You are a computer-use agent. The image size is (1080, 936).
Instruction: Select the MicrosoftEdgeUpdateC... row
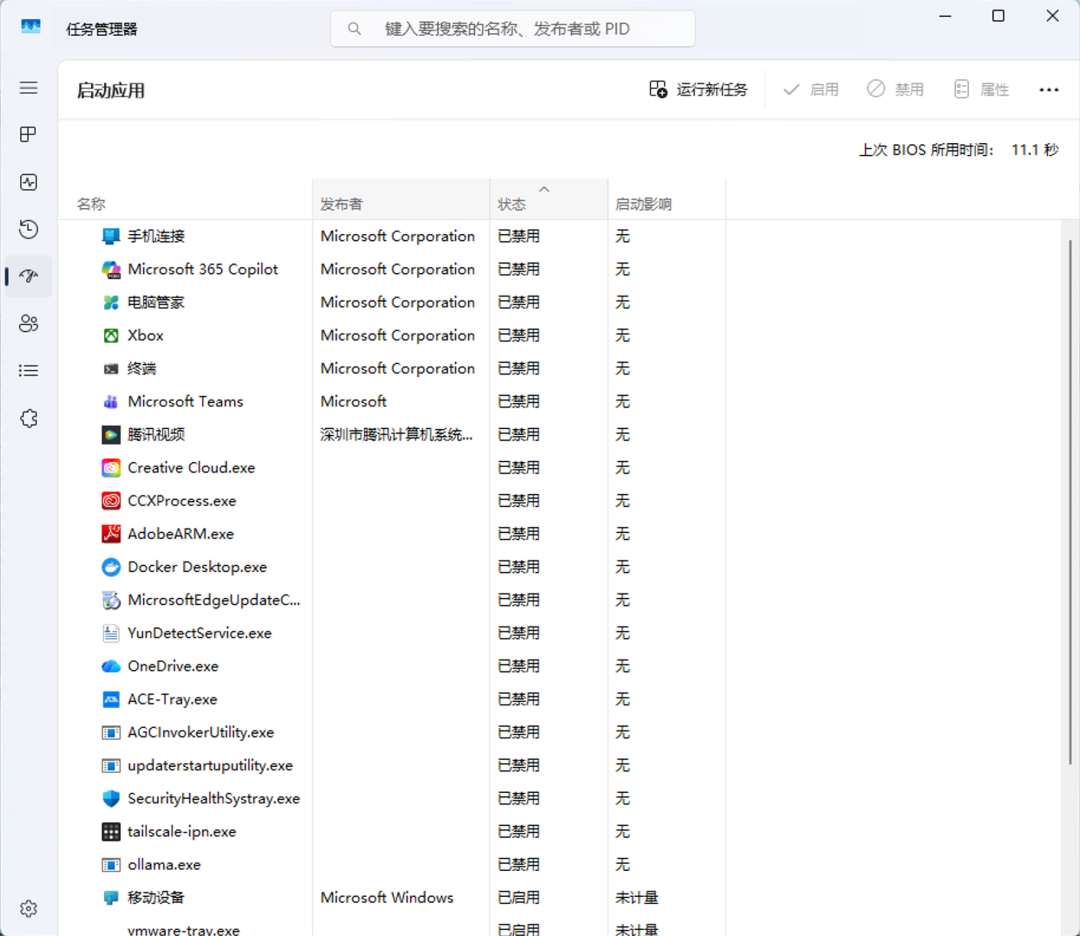[391, 600]
